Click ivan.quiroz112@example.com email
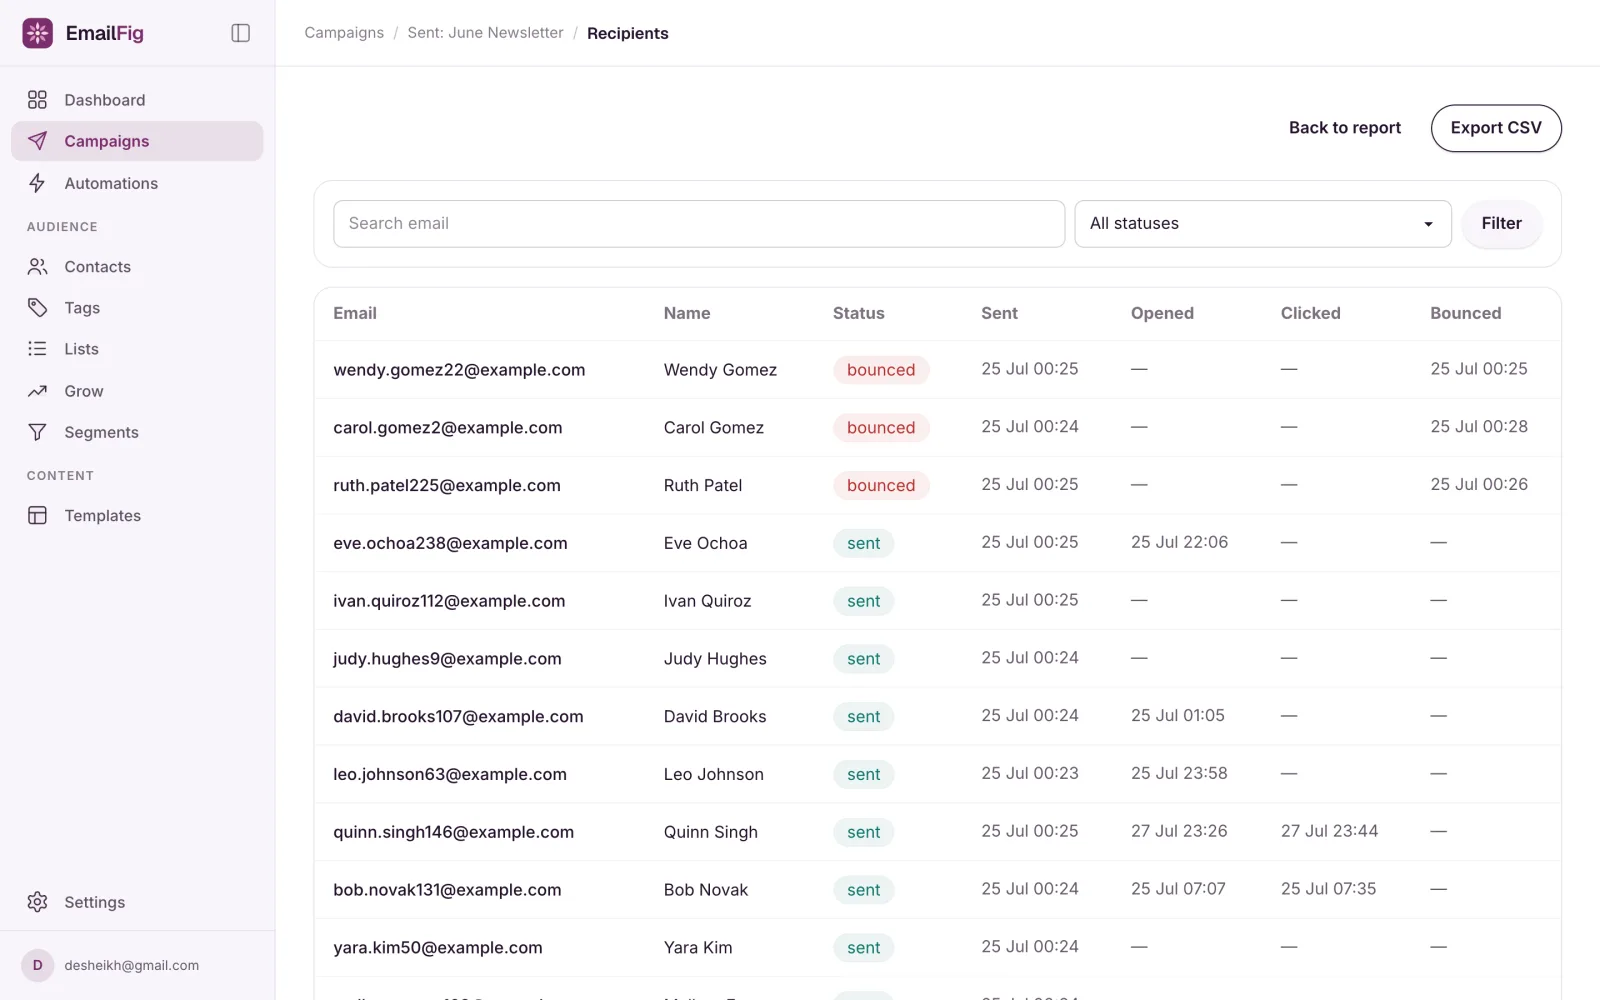The image size is (1600, 1000). click(x=449, y=601)
